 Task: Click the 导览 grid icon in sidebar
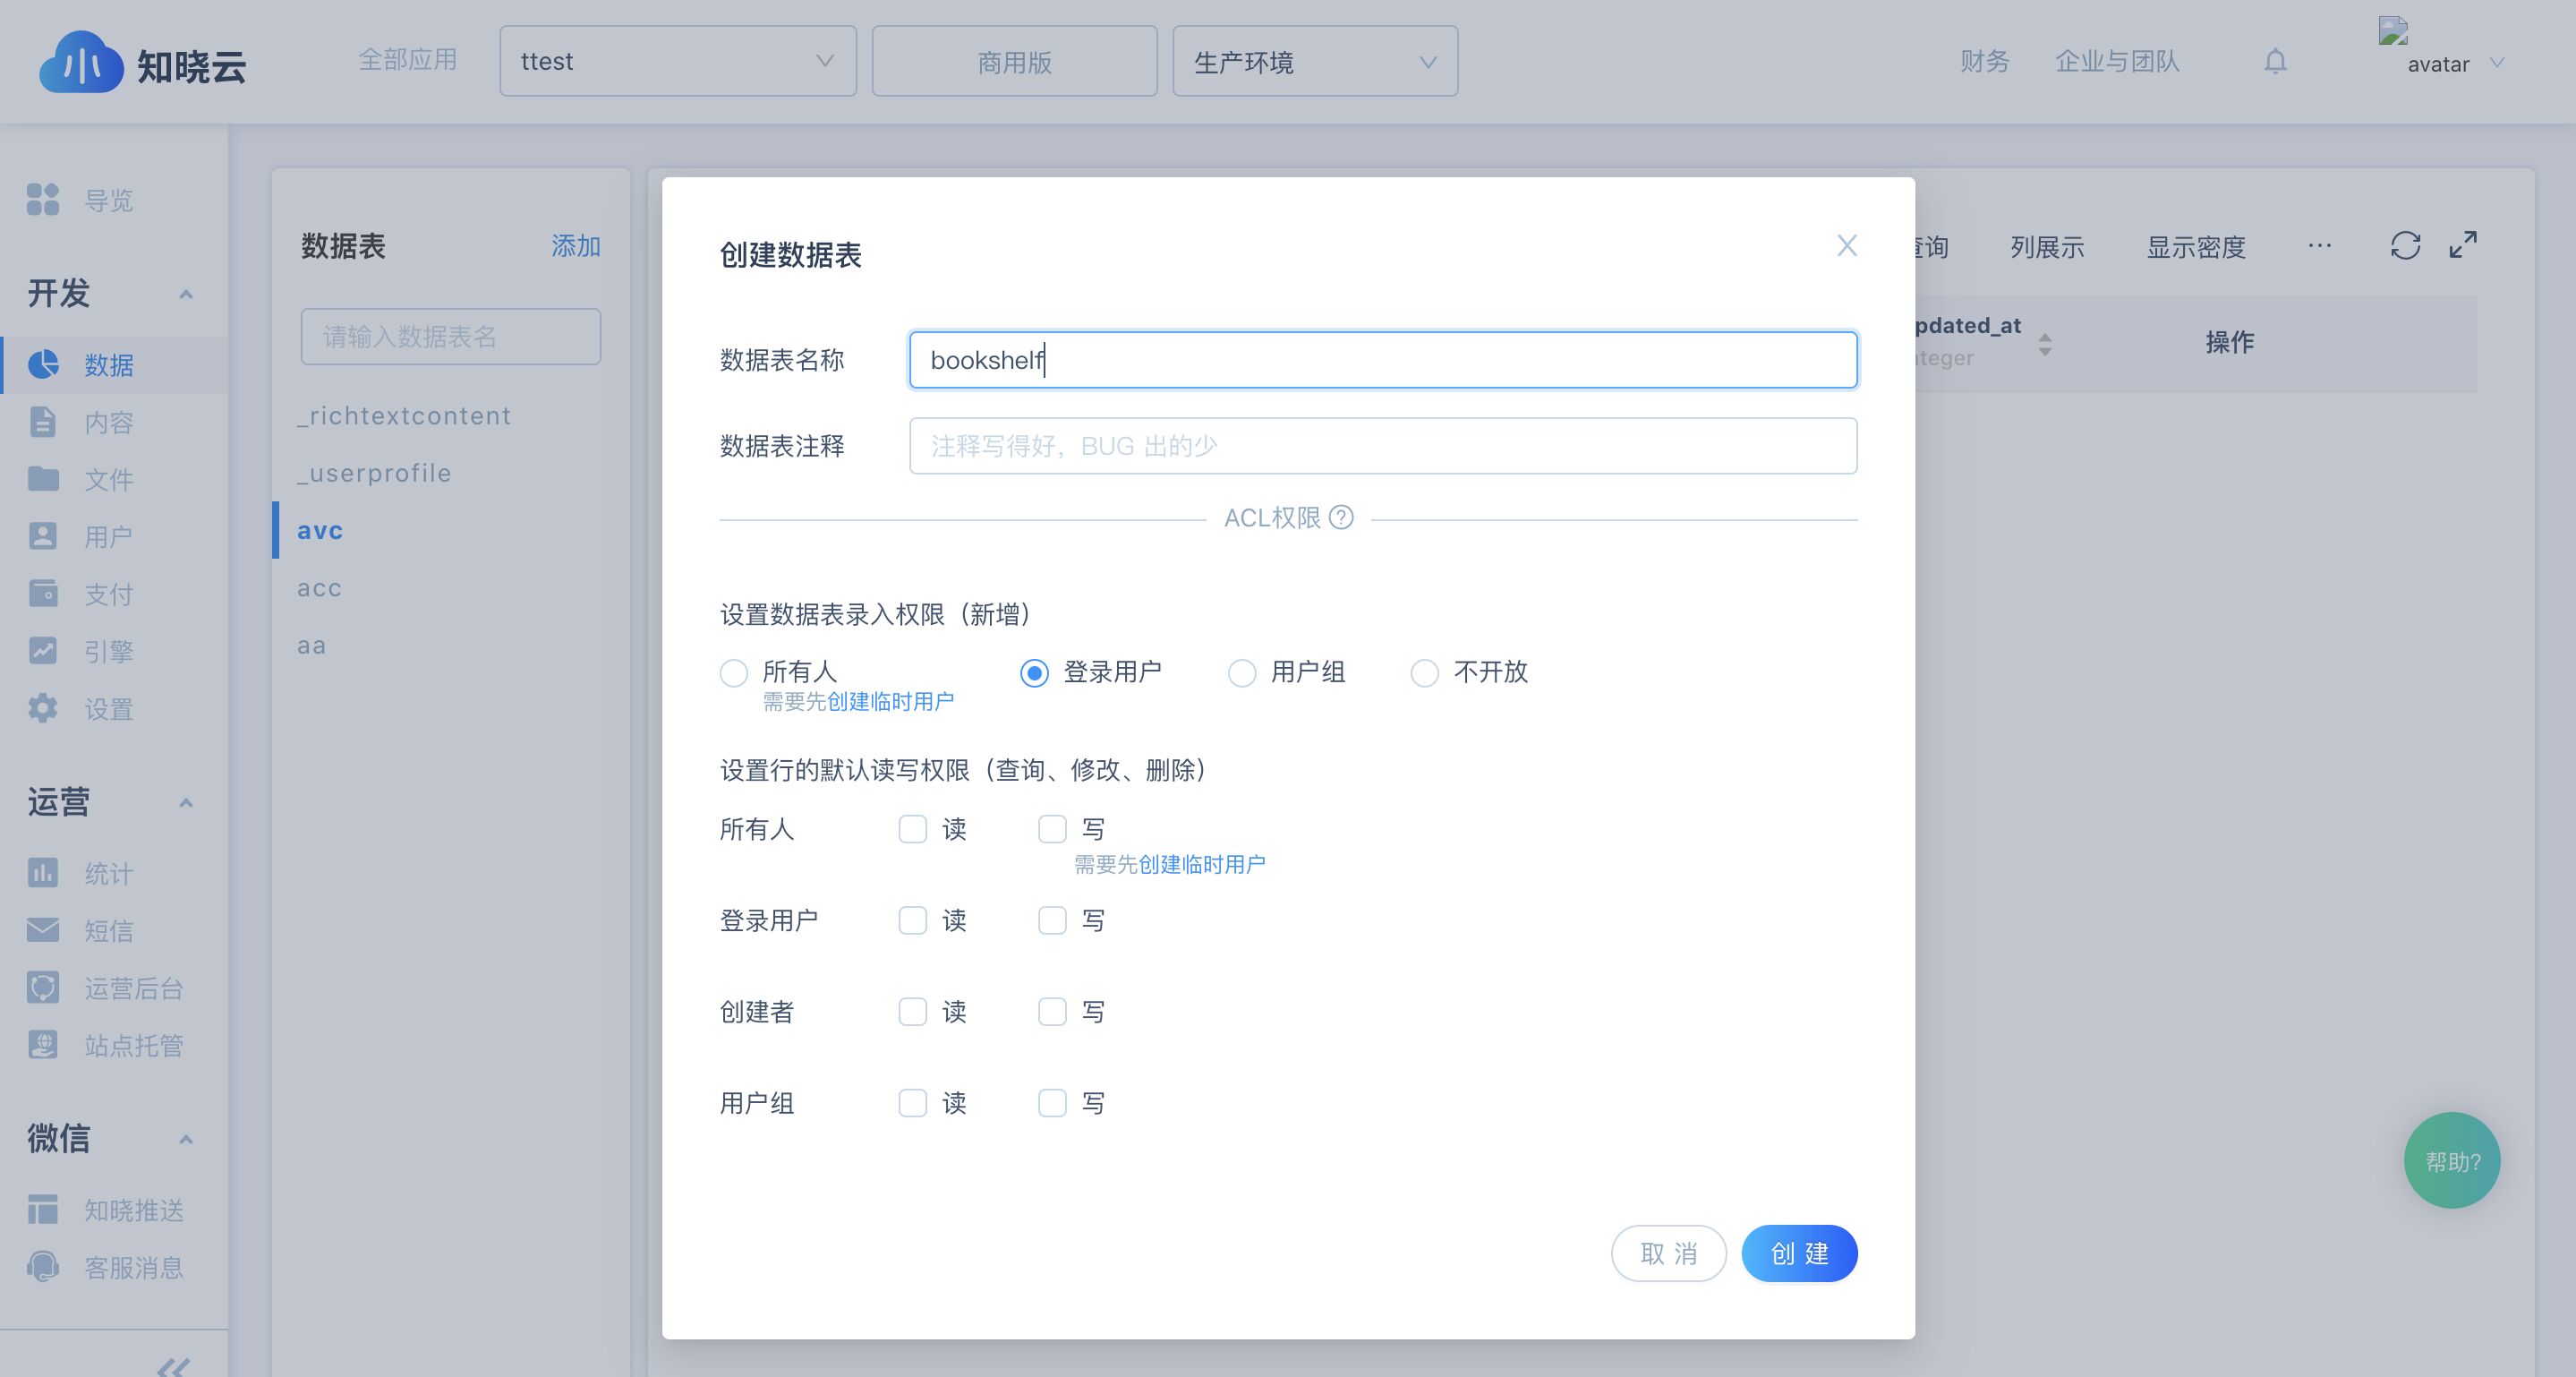(x=43, y=199)
